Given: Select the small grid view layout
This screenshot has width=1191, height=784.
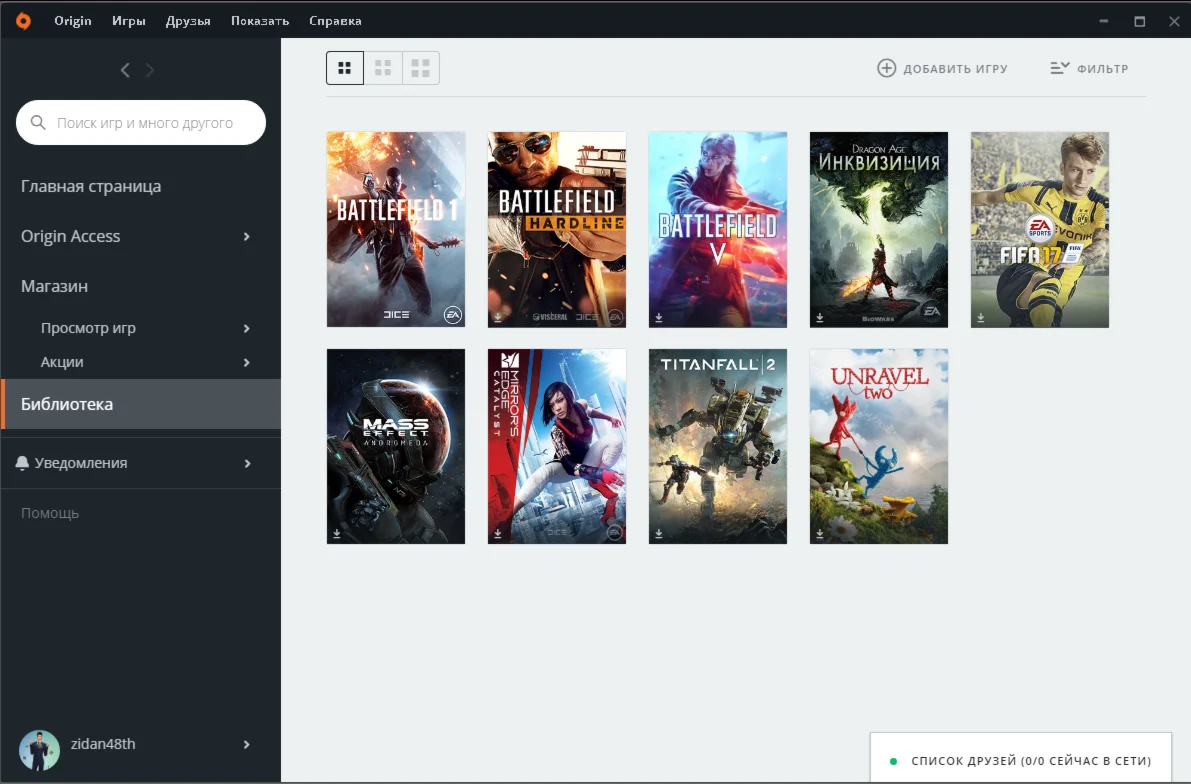Looking at the screenshot, I should (344, 68).
